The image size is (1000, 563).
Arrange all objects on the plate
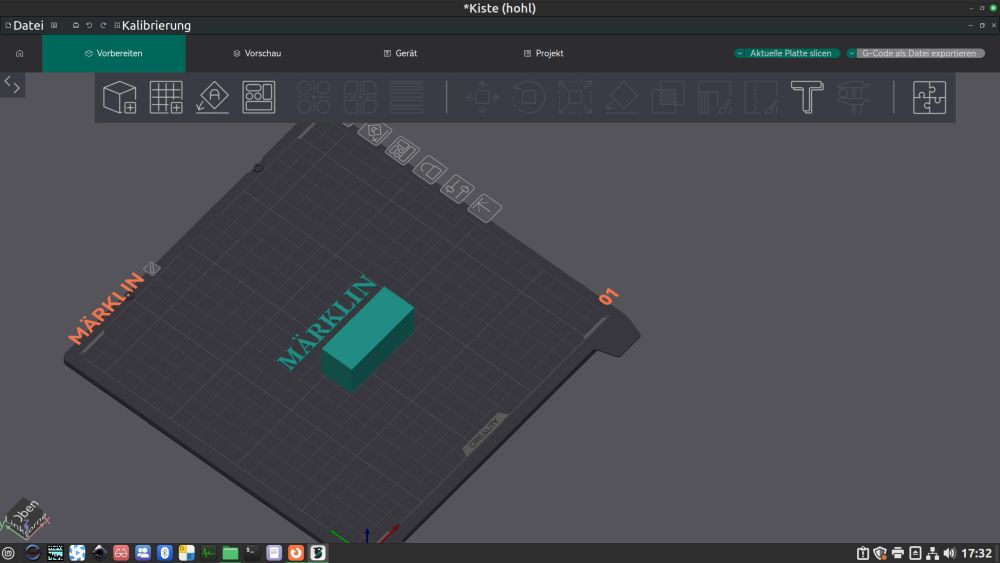click(x=259, y=97)
